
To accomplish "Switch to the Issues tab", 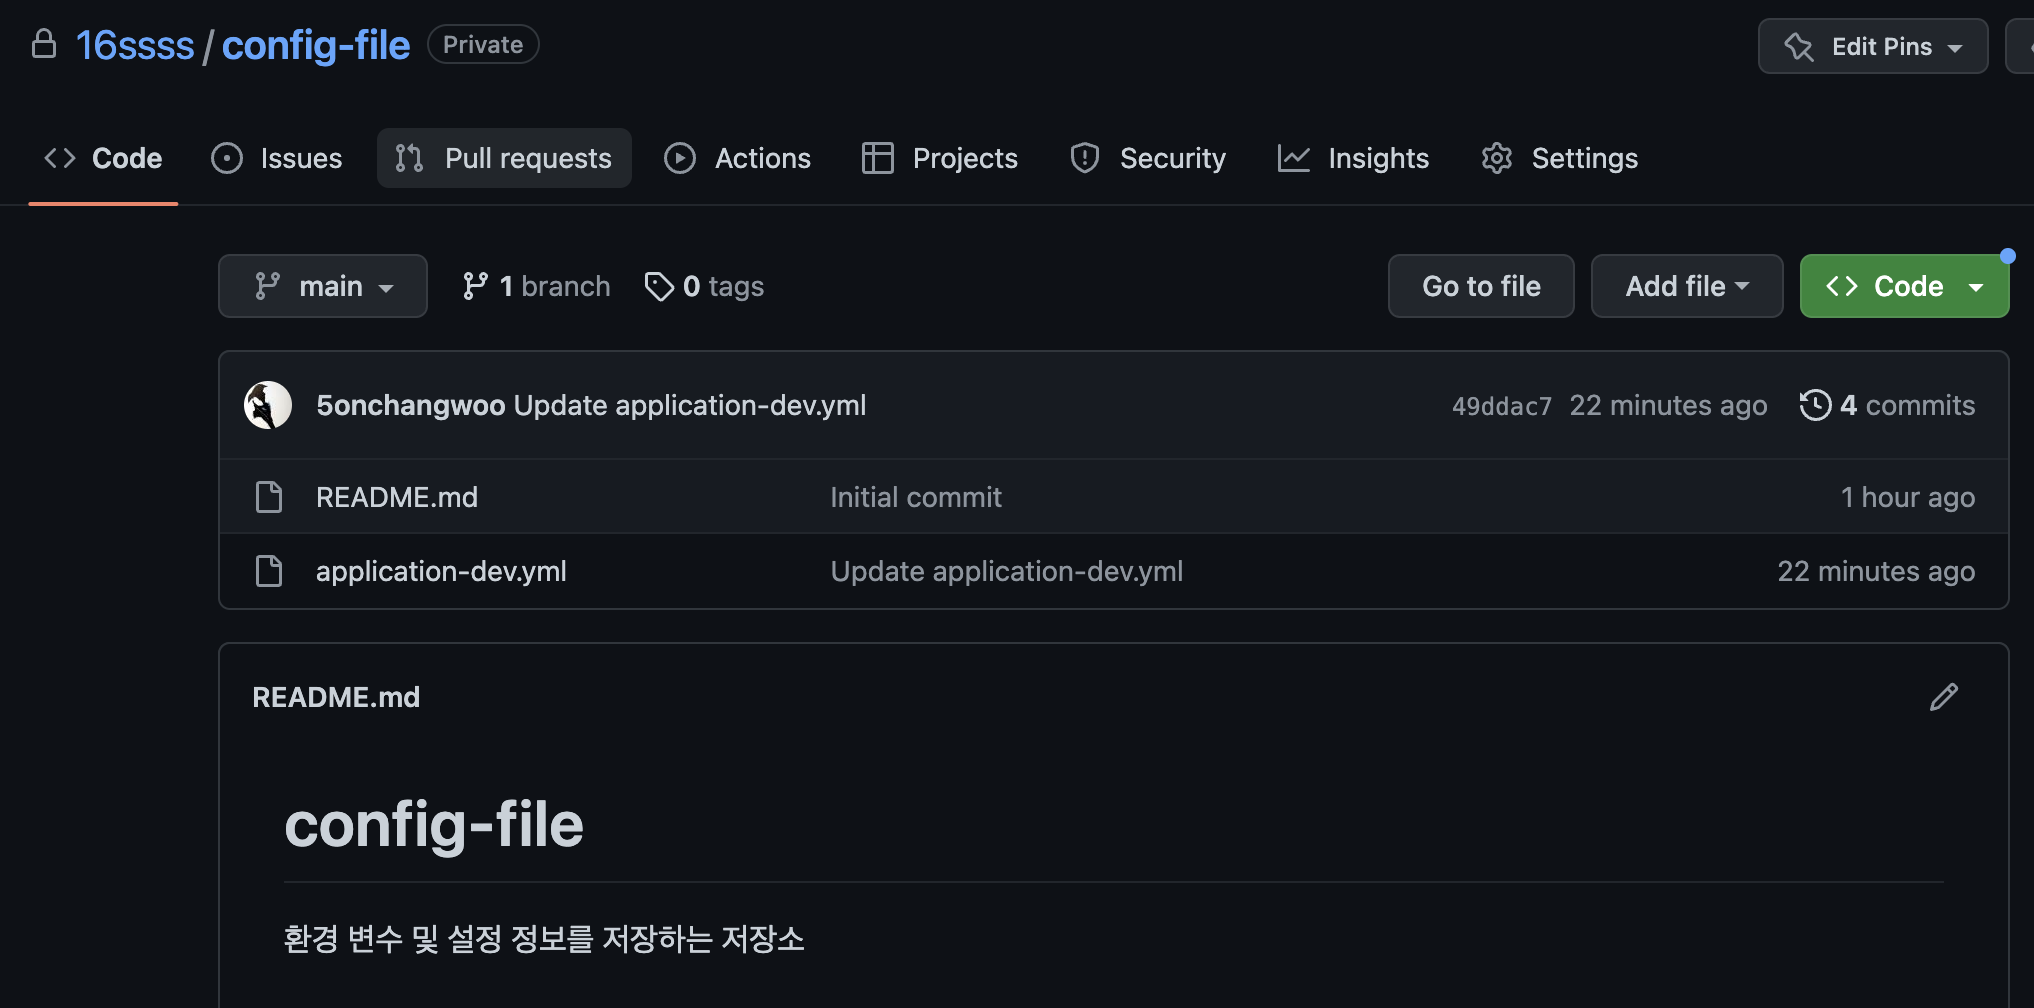I will coord(277,158).
